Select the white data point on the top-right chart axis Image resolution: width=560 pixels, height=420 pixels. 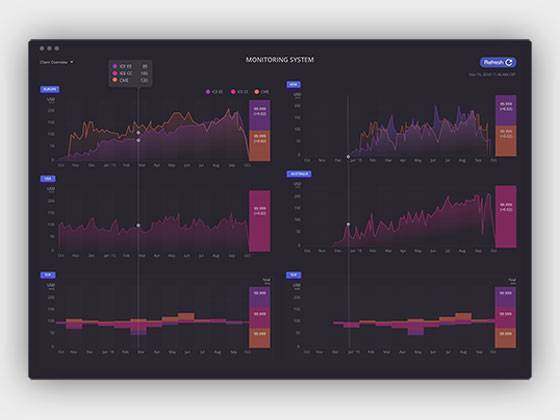(348, 156)
